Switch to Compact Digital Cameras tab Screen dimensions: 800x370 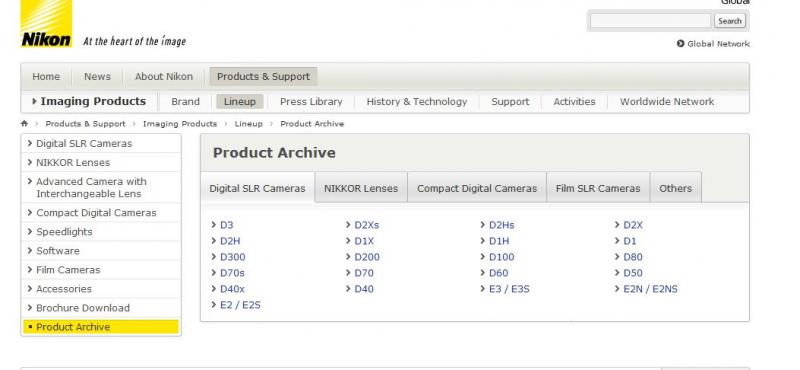pos(477,188)
